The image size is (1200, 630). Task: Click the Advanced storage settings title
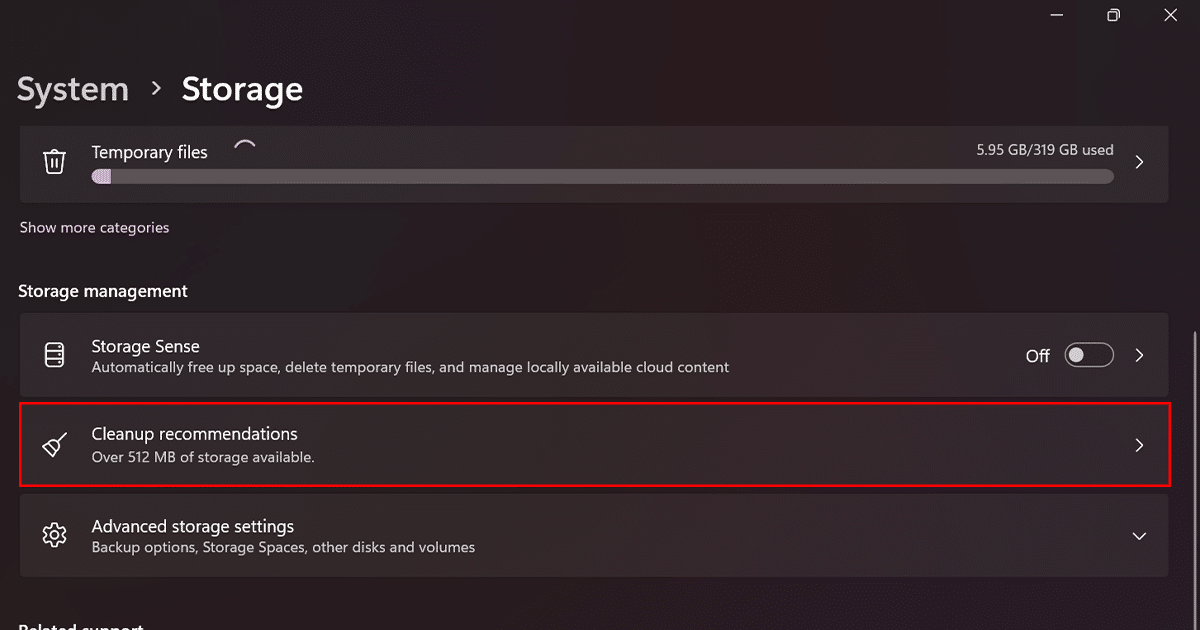tap(192, 526)
